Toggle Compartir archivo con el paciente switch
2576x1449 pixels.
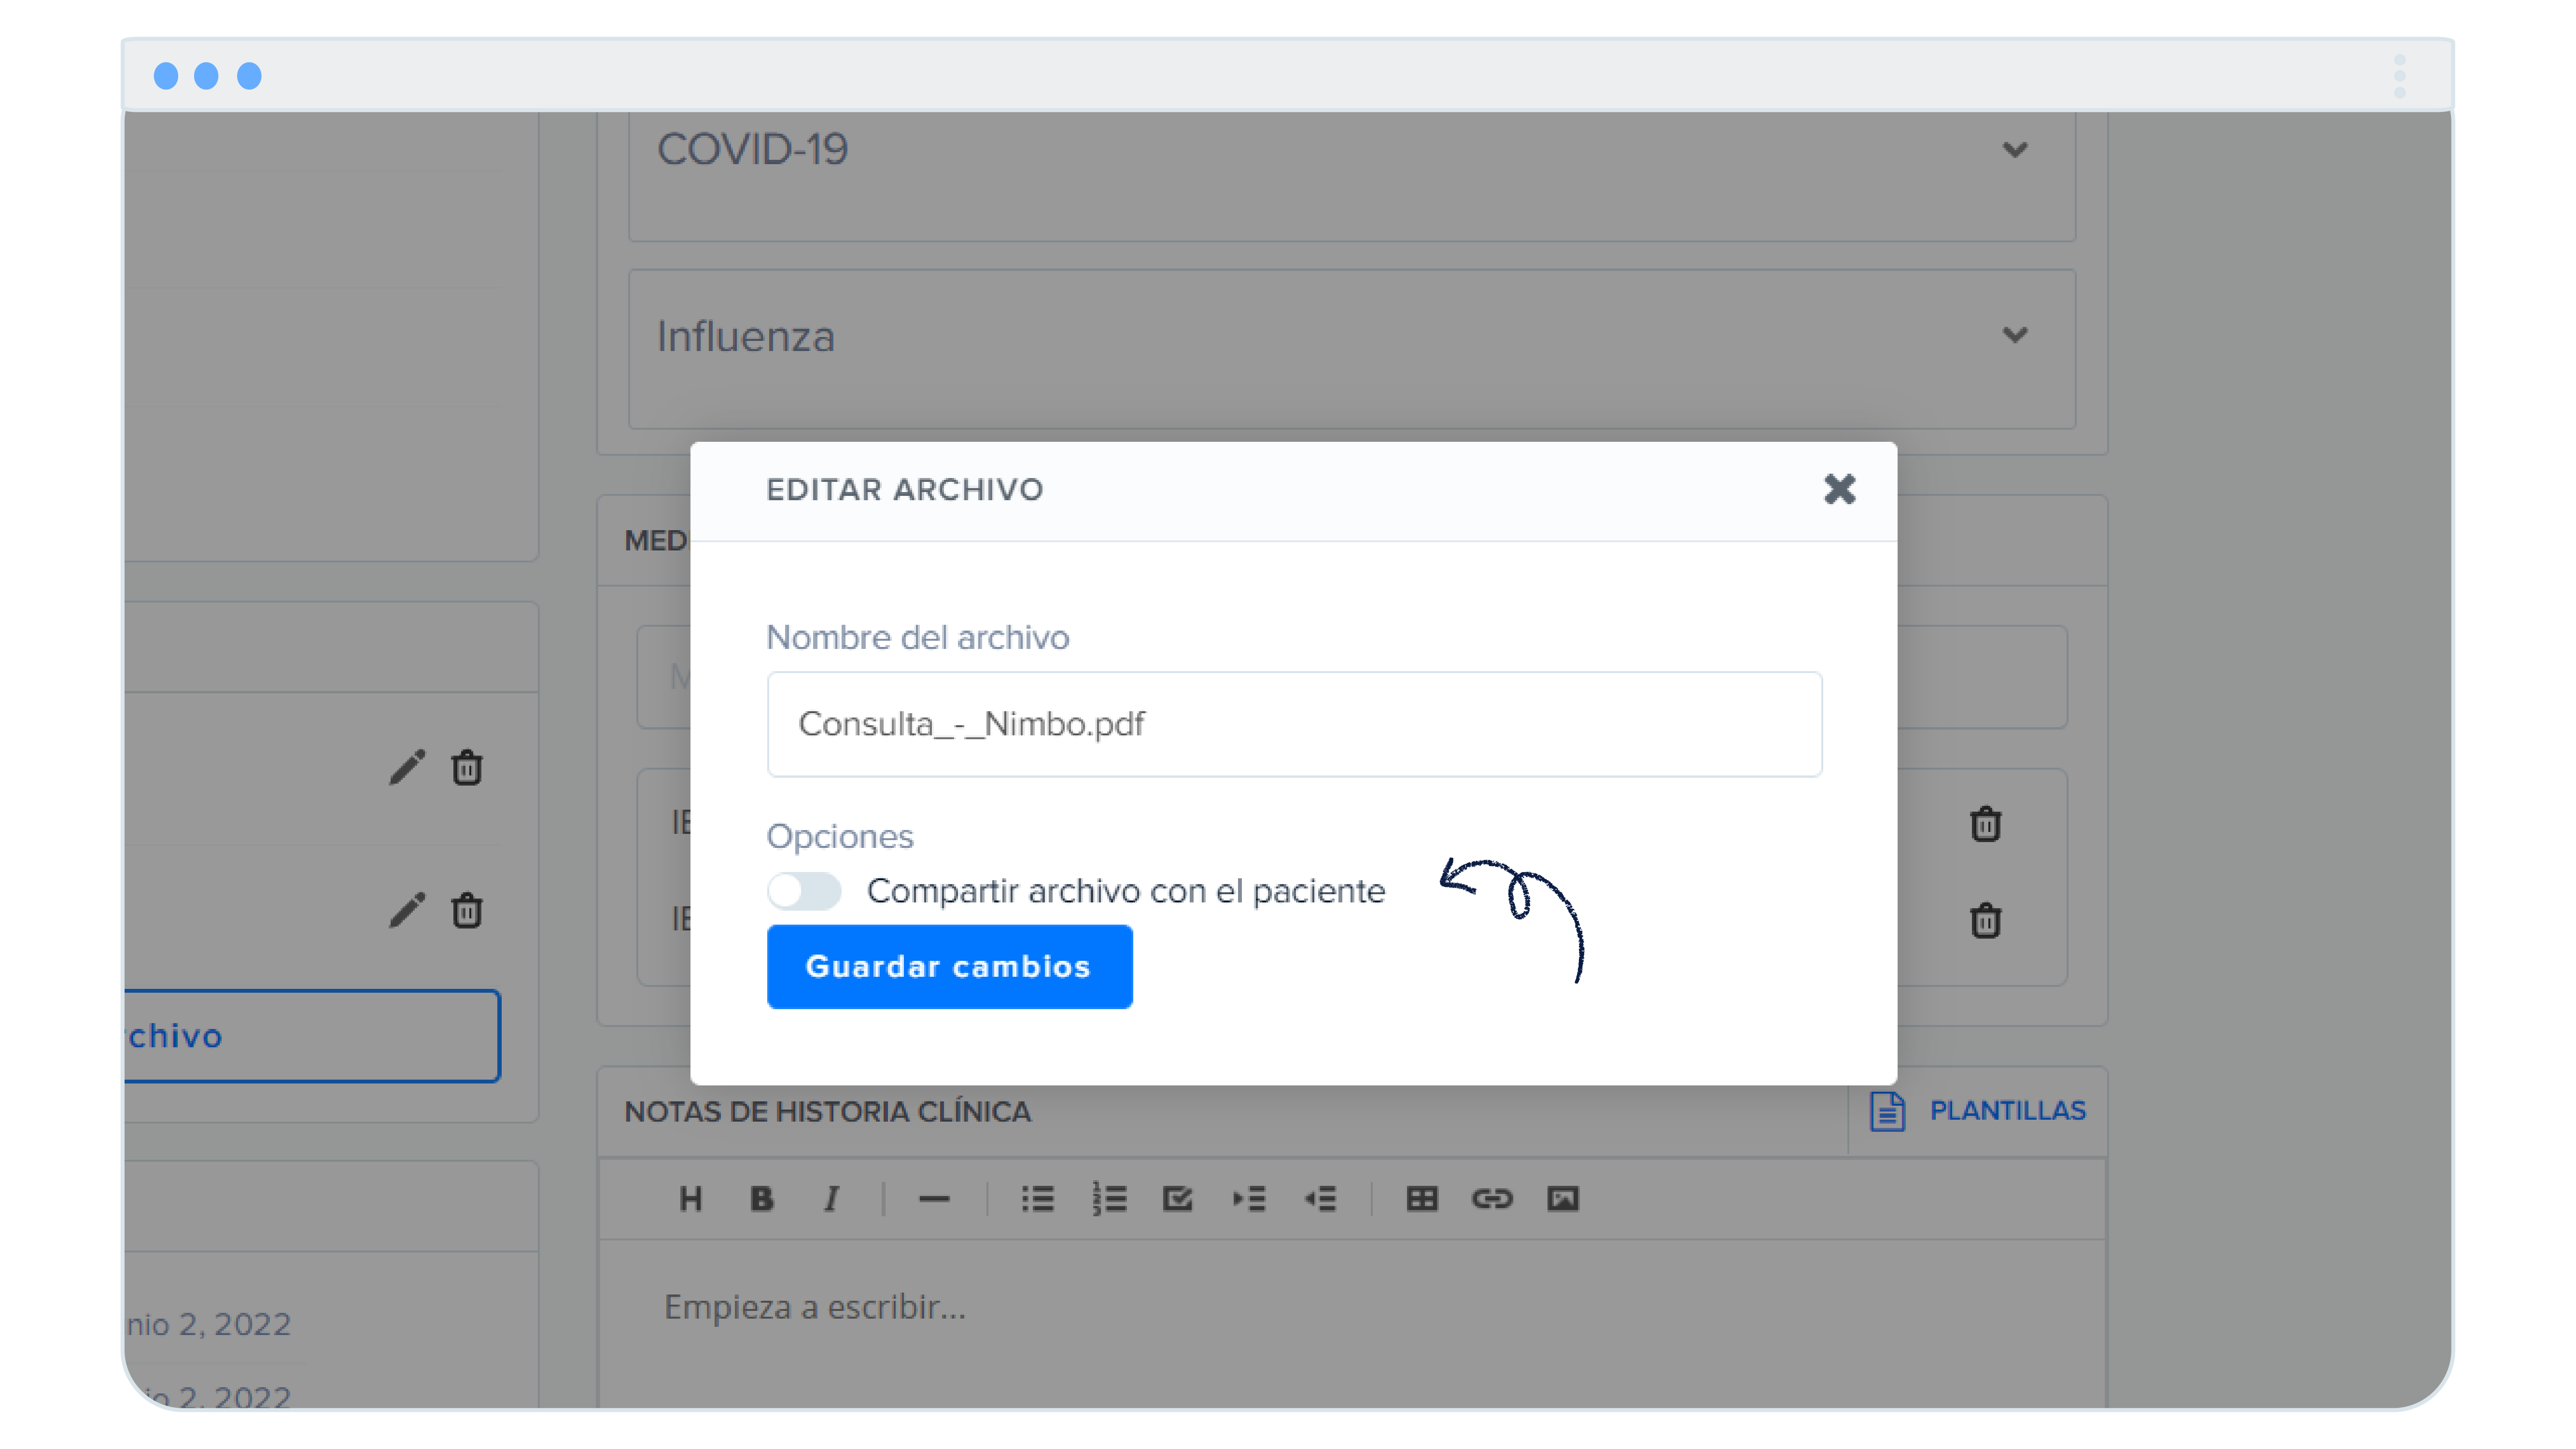click(804, 890)
